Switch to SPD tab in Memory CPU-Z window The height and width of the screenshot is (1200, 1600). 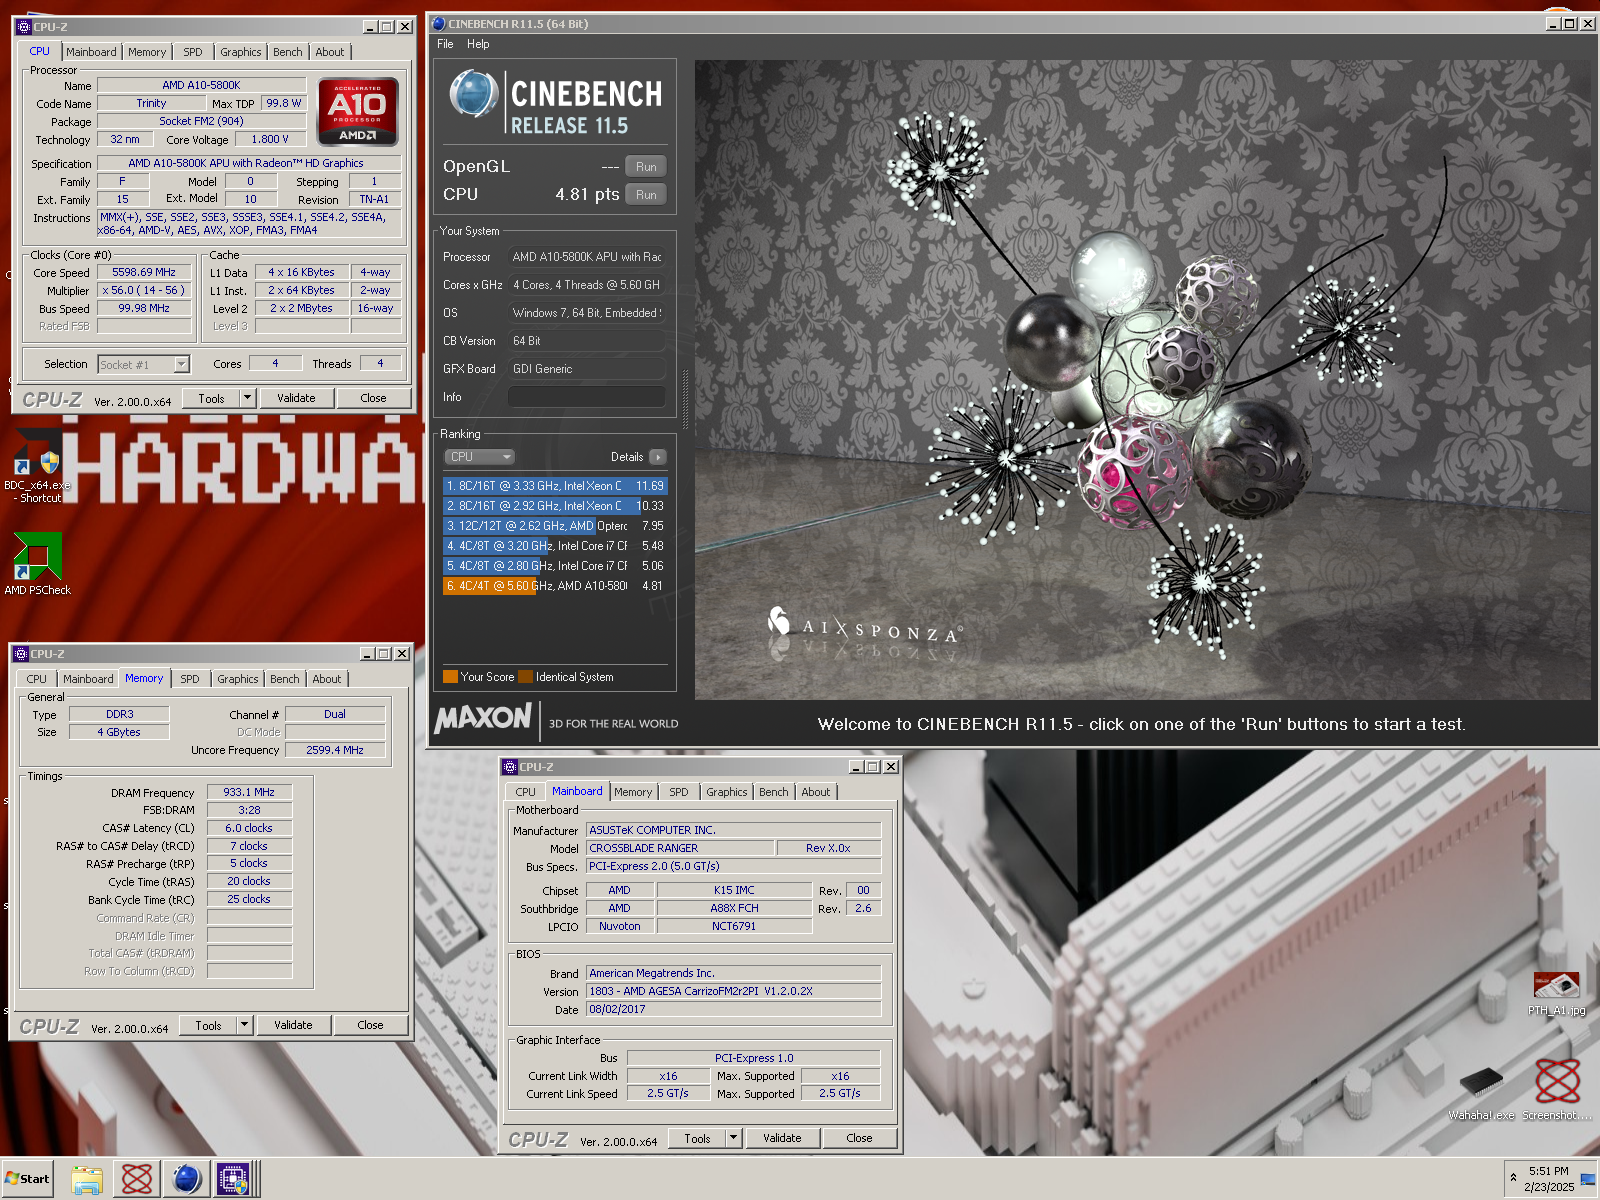(190, 679)
